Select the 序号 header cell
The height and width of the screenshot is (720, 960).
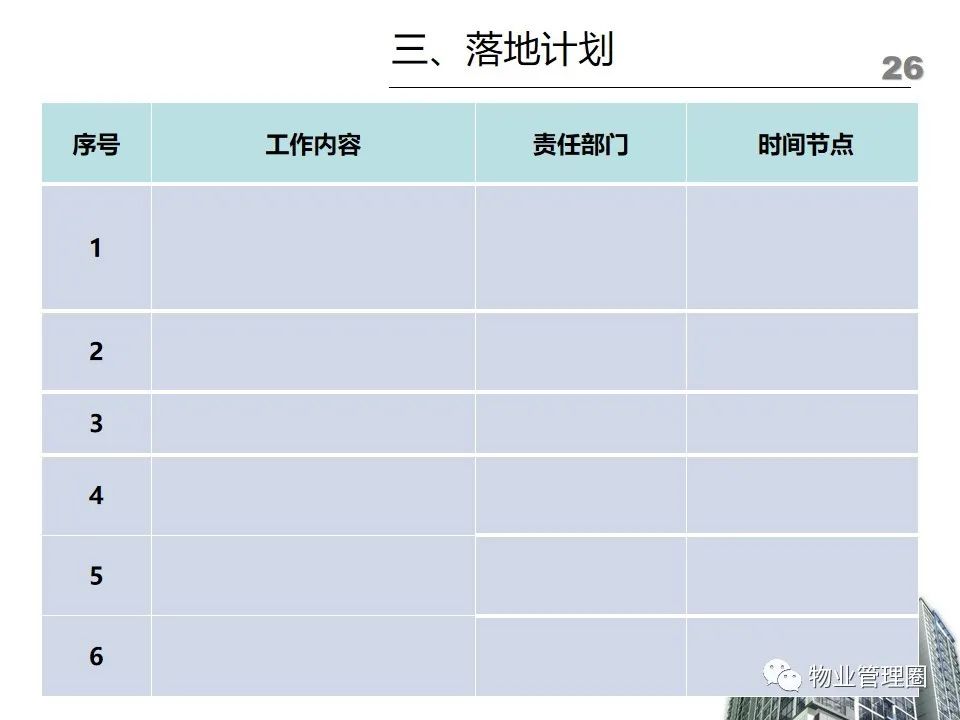coord(96,143)
